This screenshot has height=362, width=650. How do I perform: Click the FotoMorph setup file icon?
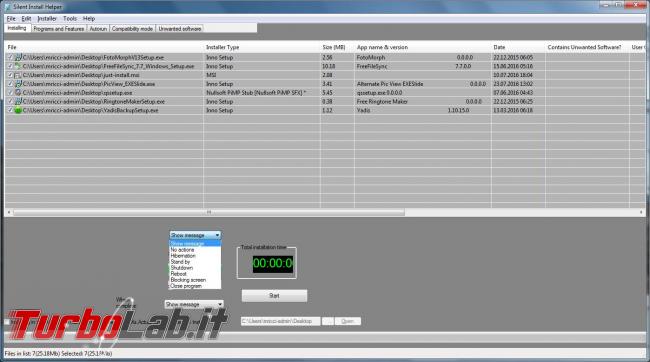(18, 58)
